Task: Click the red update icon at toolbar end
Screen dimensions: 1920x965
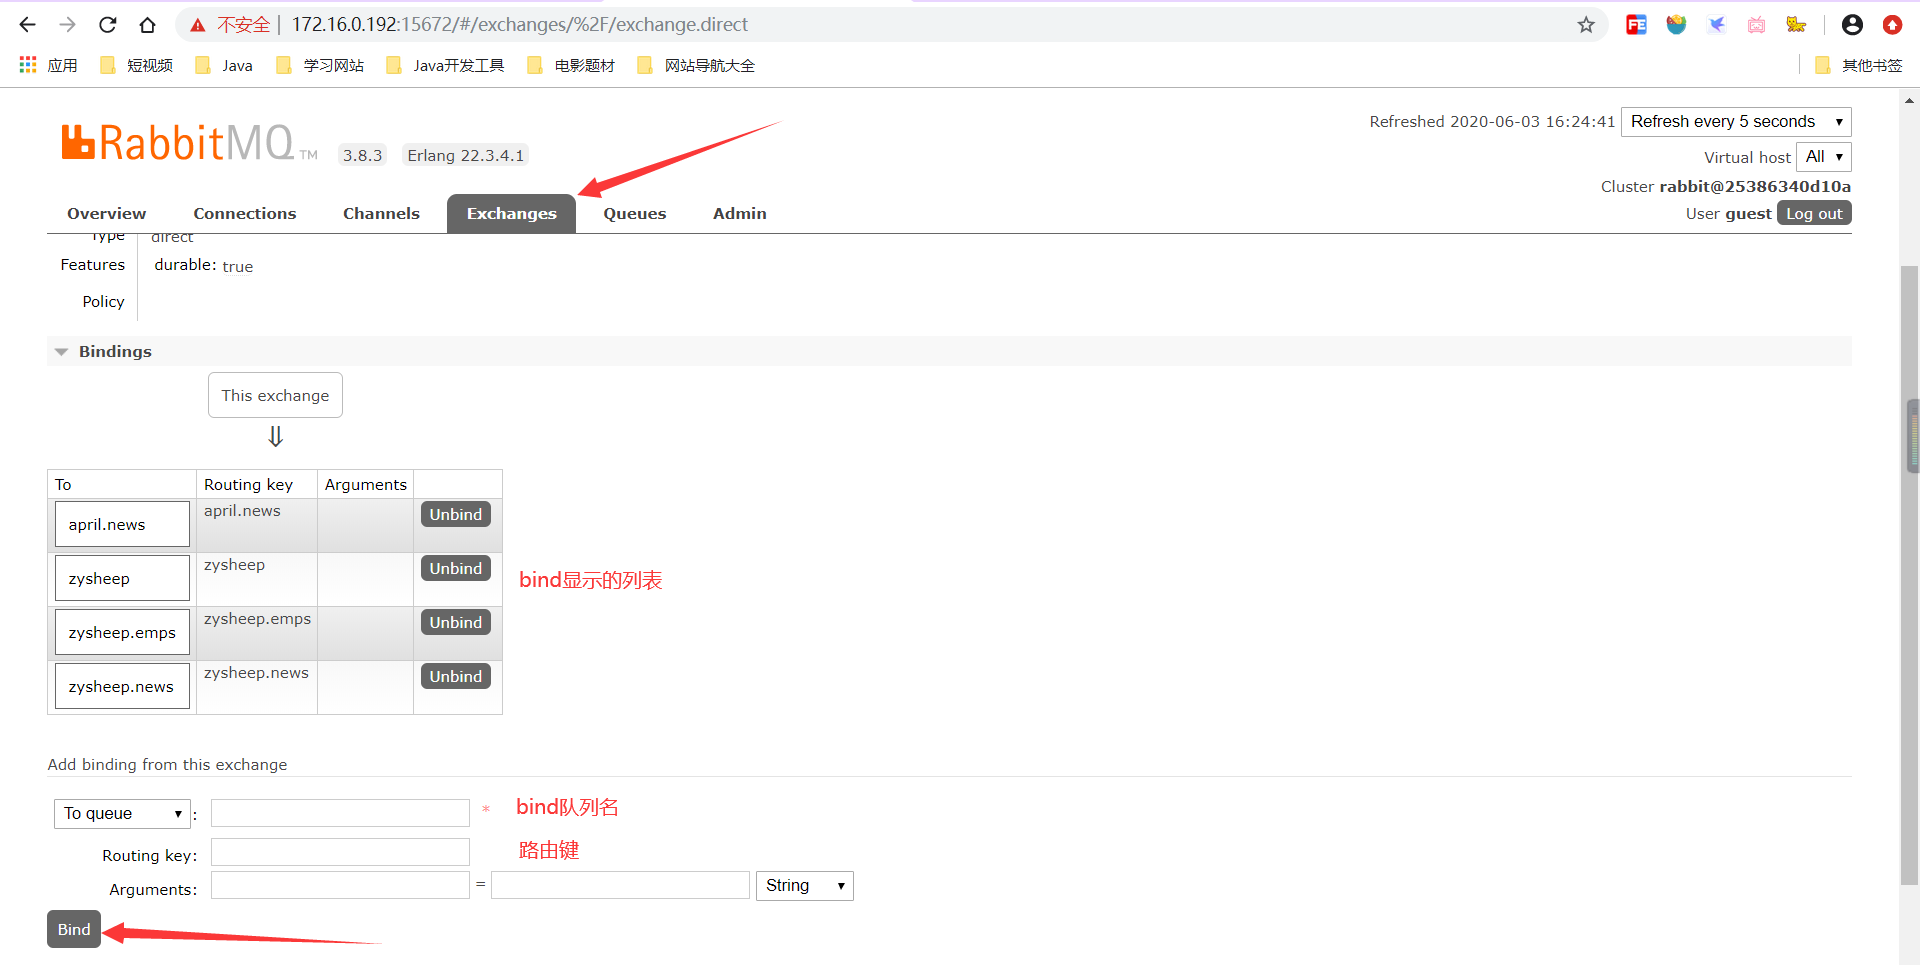Action: pos(1892,25)
